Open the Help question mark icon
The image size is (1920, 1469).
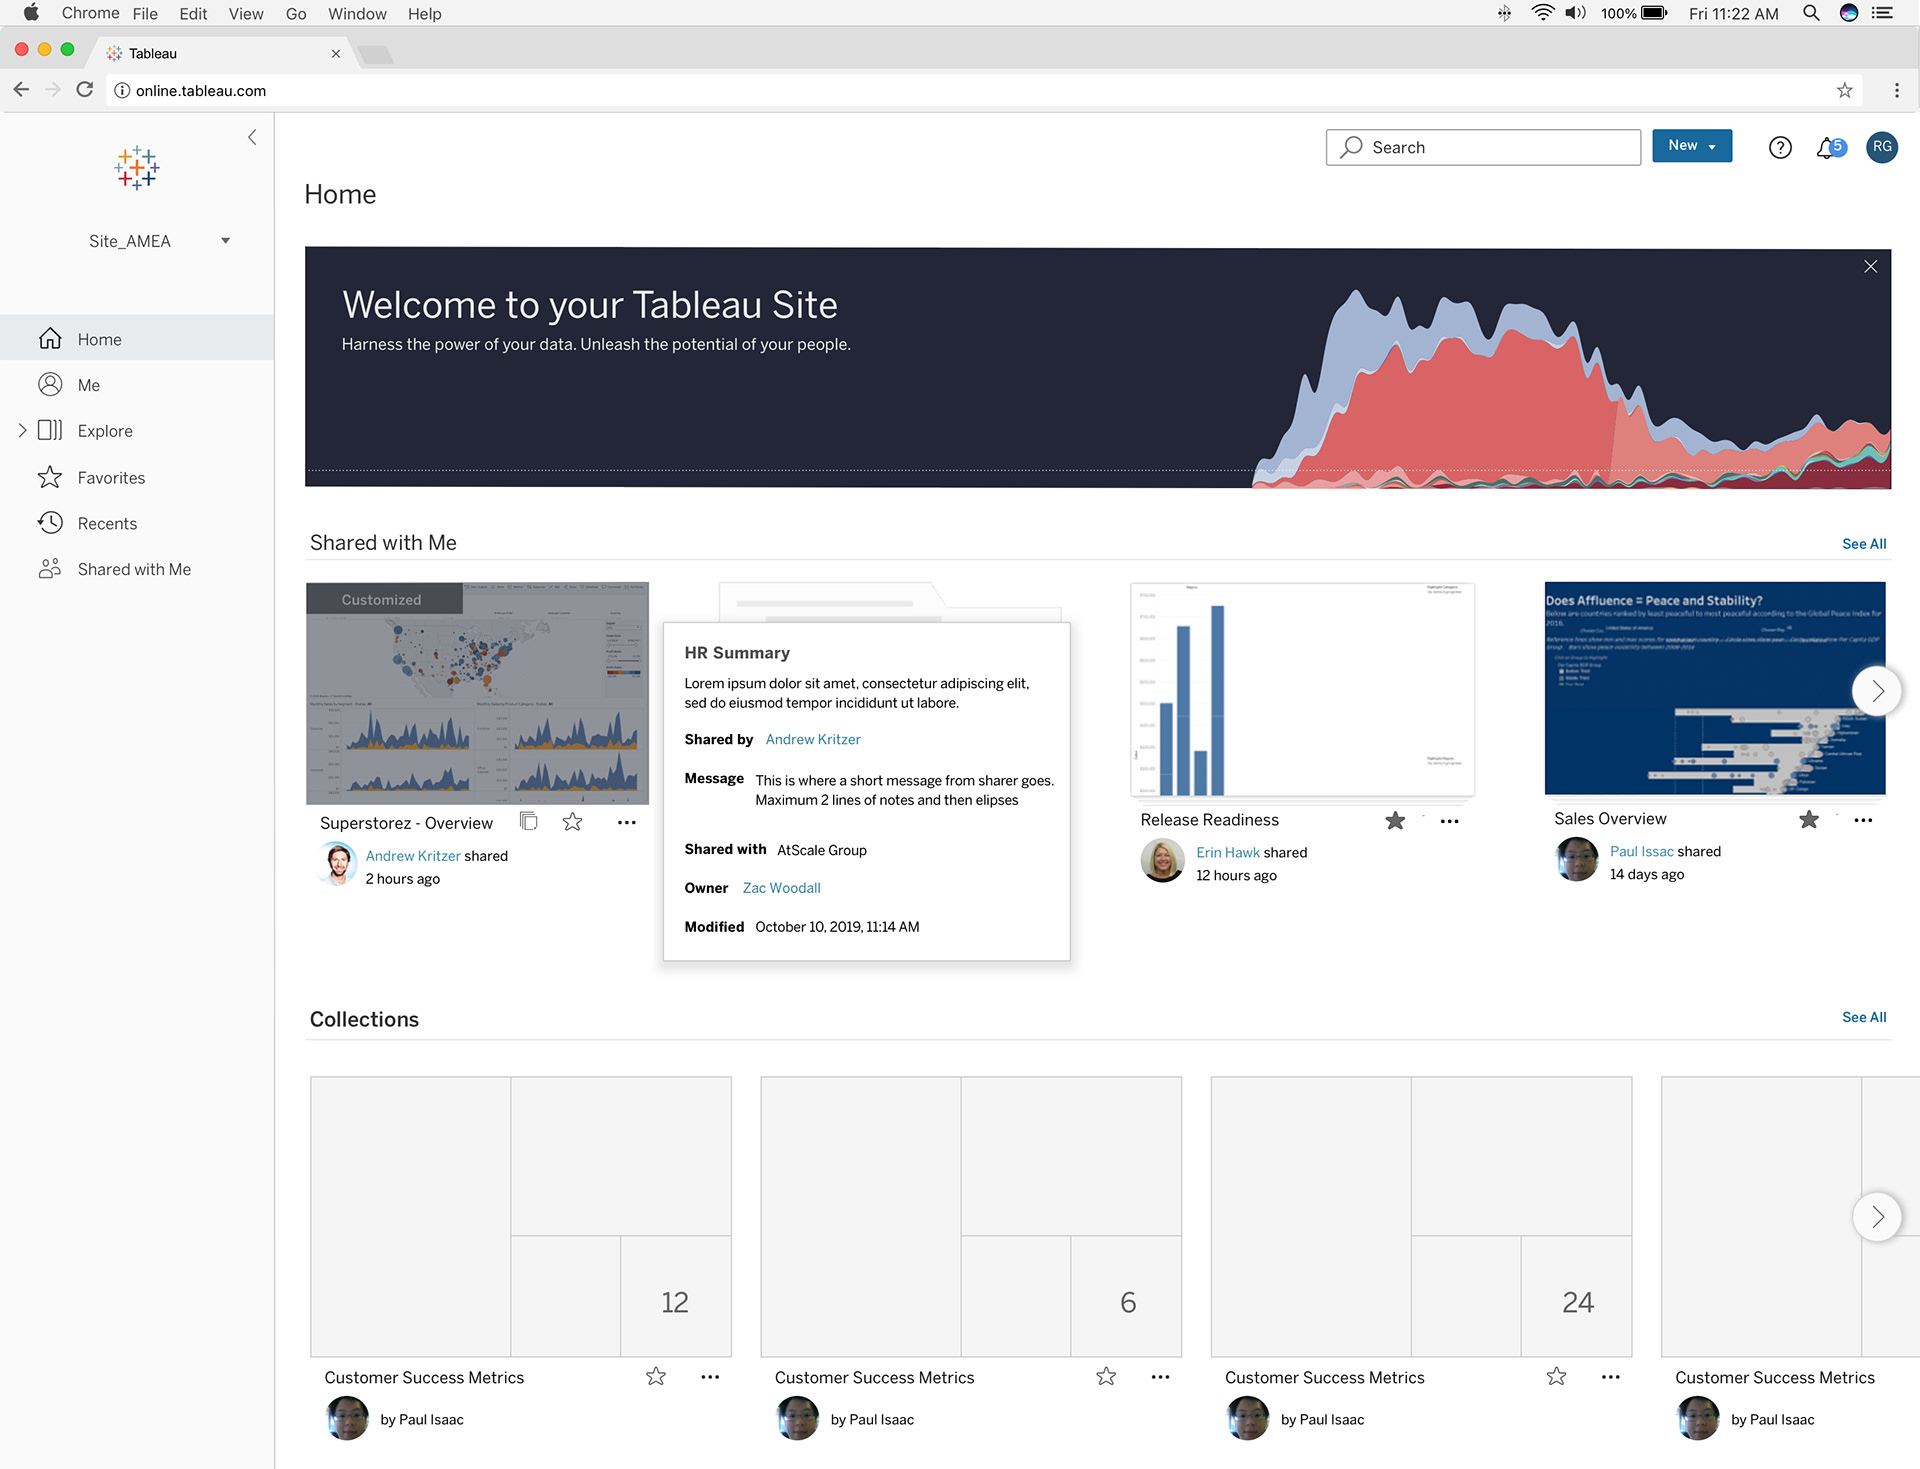pyautogui.click(x=1780, y=148)
